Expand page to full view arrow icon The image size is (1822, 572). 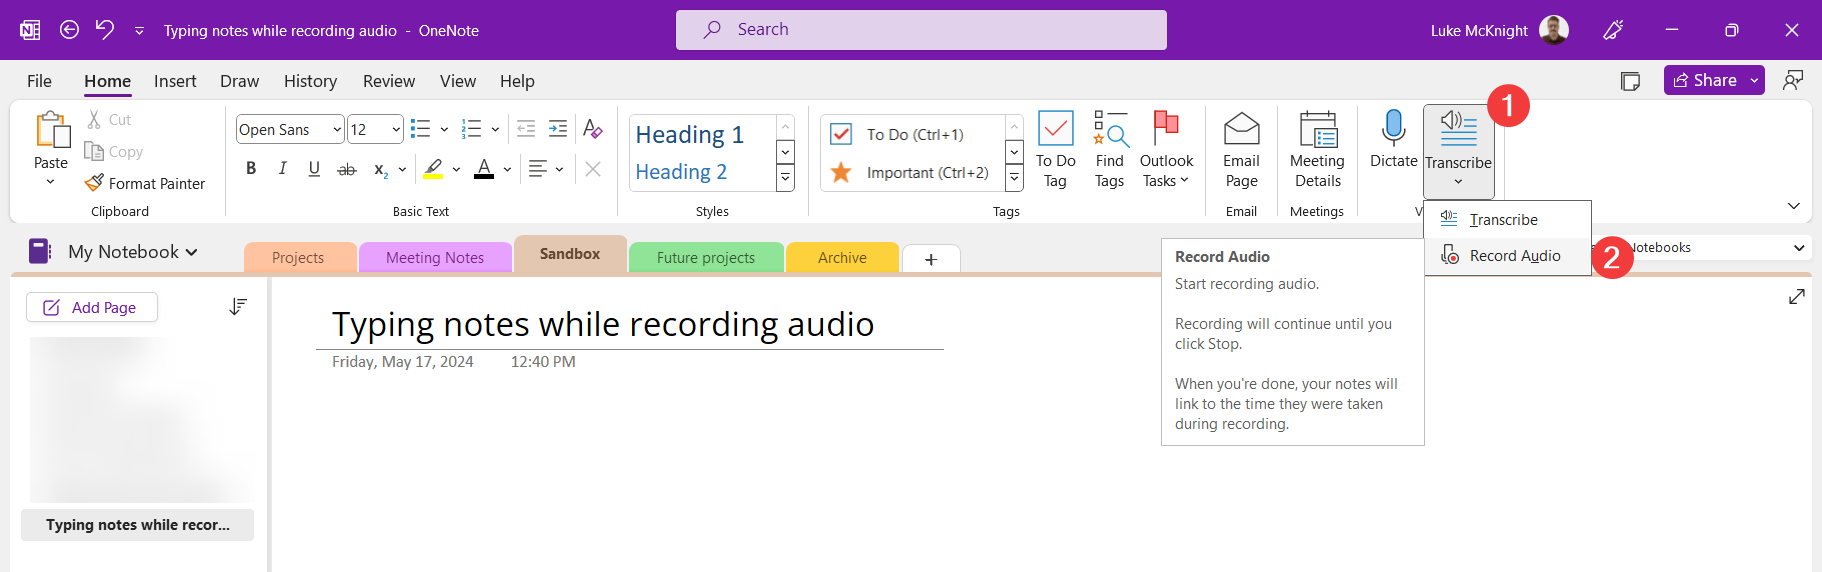tap(1797, 297)
